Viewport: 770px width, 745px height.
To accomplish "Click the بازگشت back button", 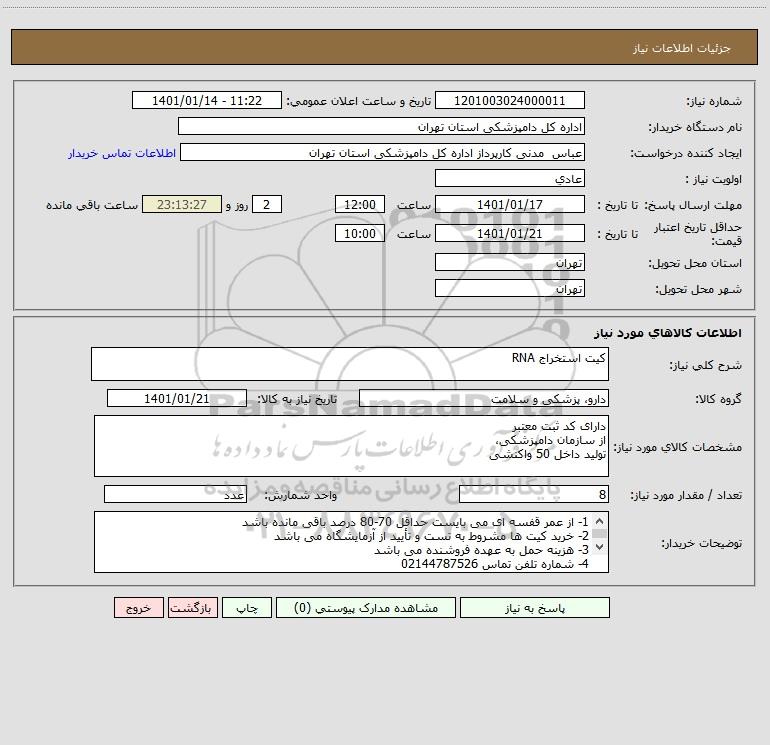I will pyautogui.click(x=192, y=607).
